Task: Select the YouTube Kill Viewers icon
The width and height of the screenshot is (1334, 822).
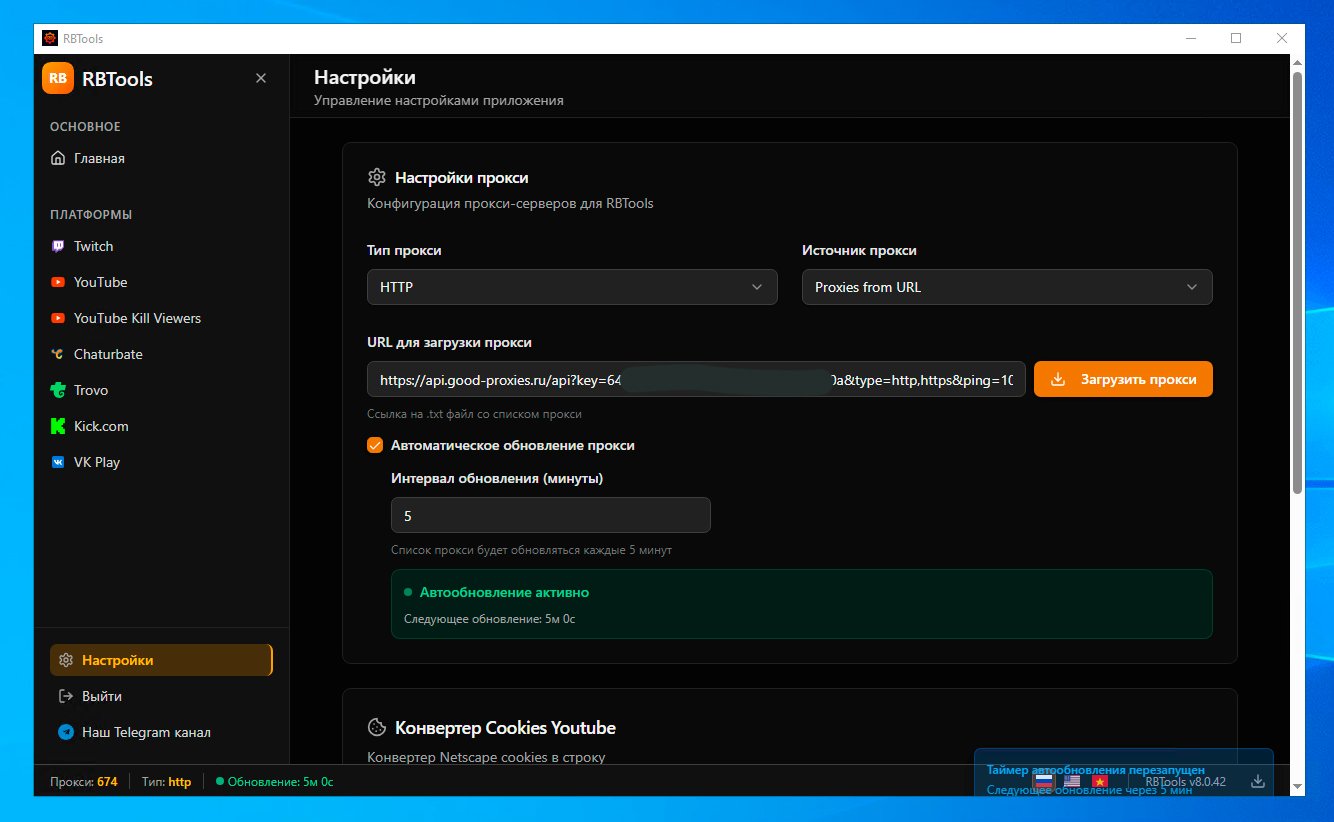Action: coord(59,318)
